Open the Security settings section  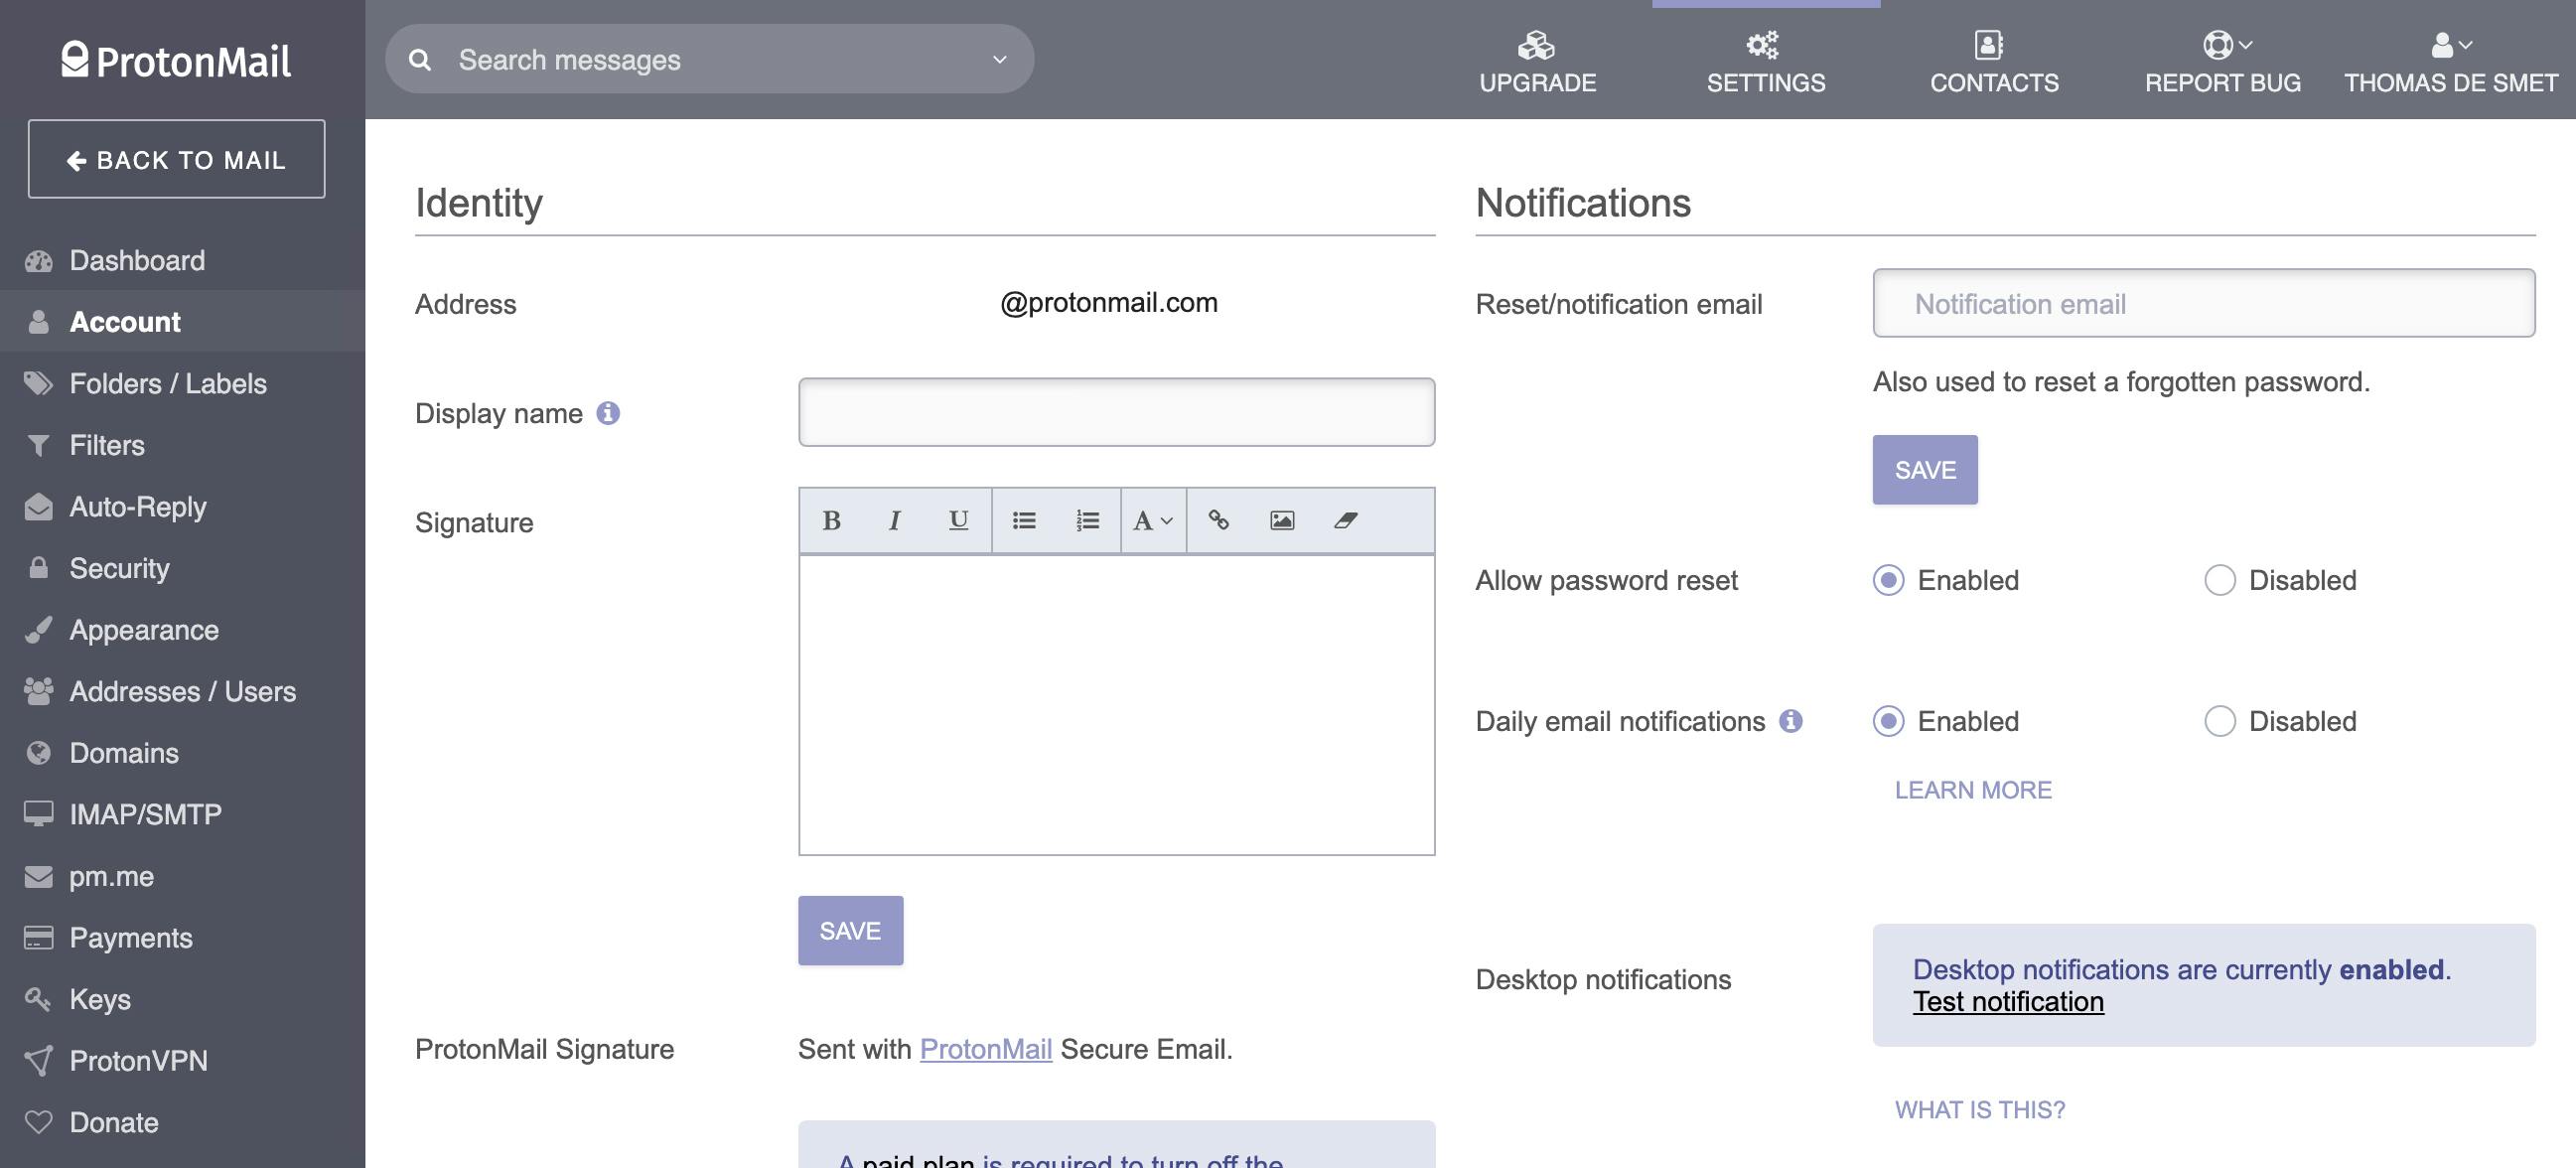pos(119,568)
